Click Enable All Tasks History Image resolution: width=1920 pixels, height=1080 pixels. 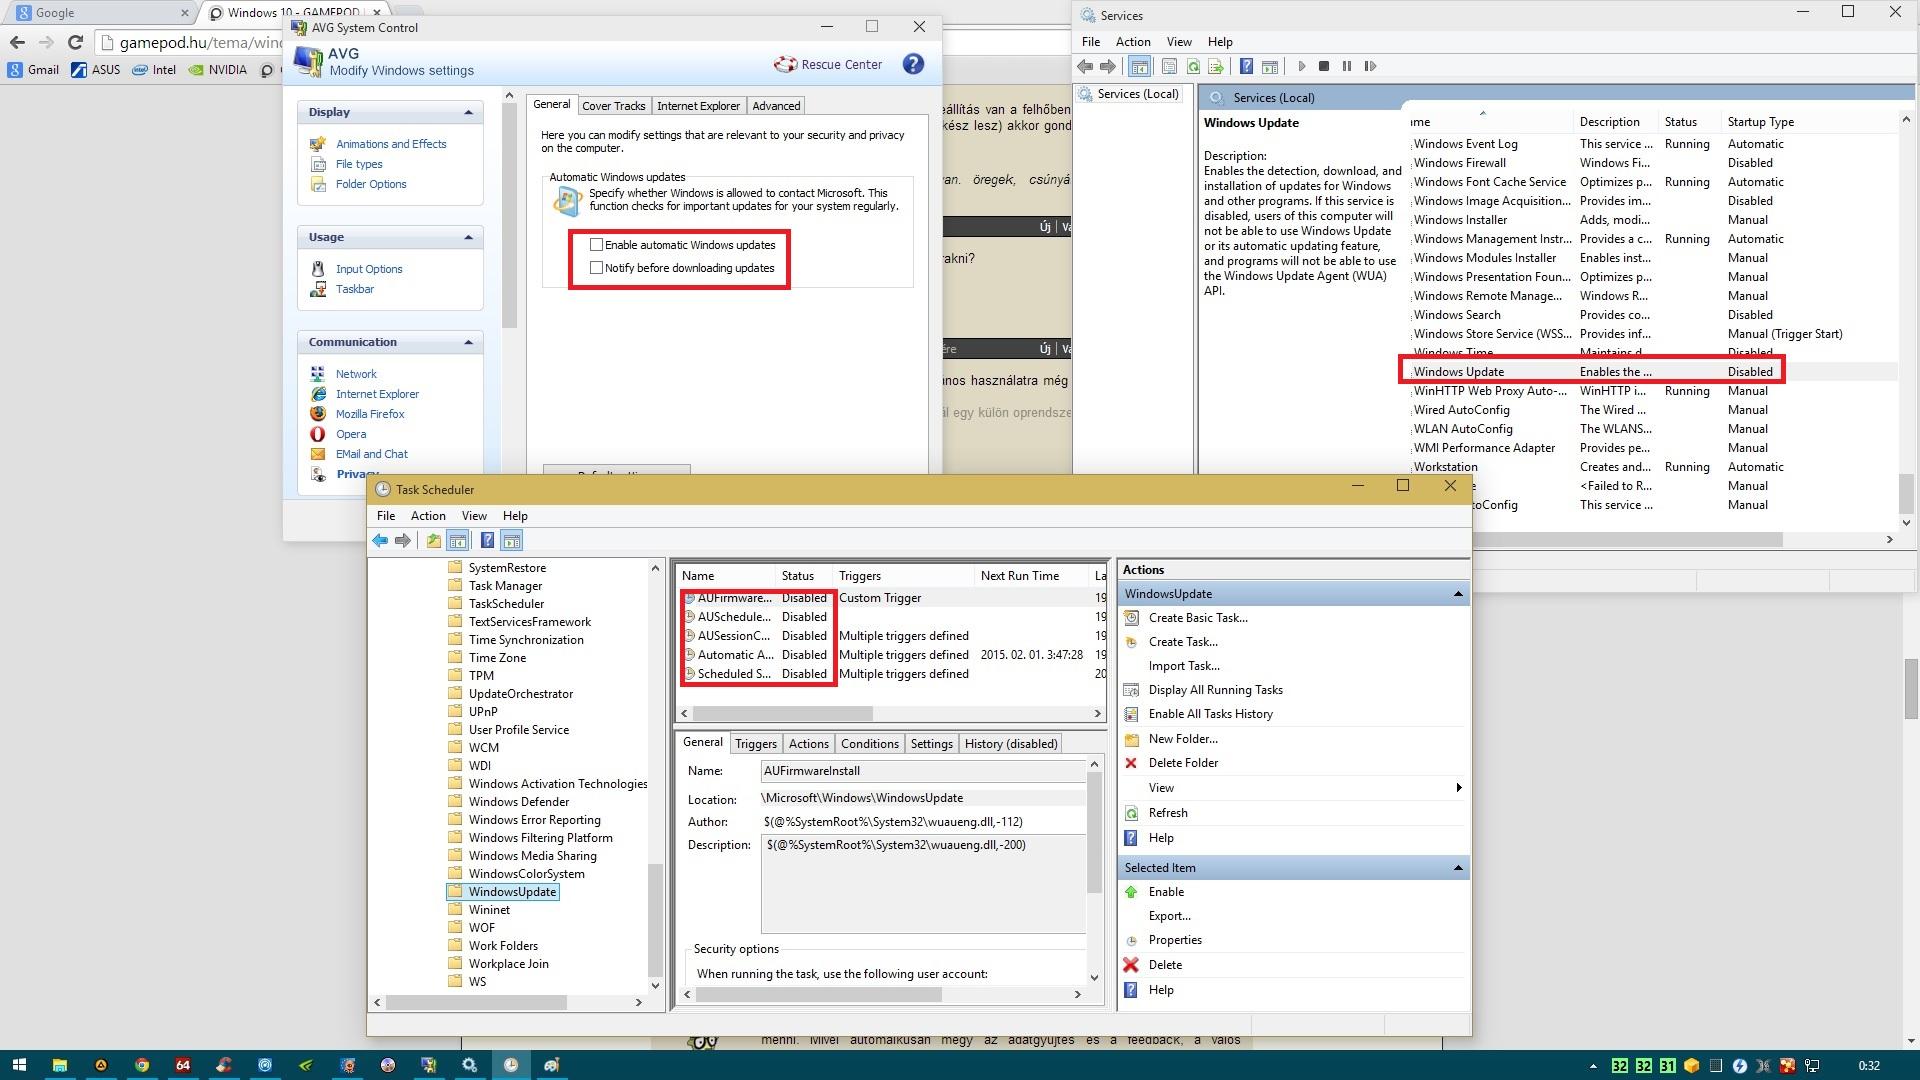[x=1210, y=714]
